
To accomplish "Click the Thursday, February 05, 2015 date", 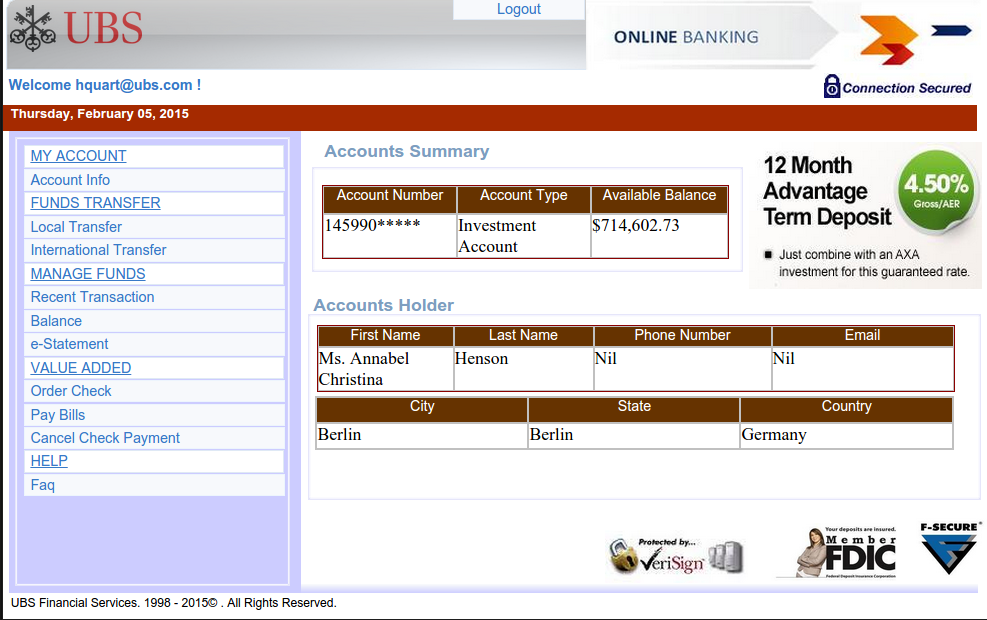I will 99,114.
